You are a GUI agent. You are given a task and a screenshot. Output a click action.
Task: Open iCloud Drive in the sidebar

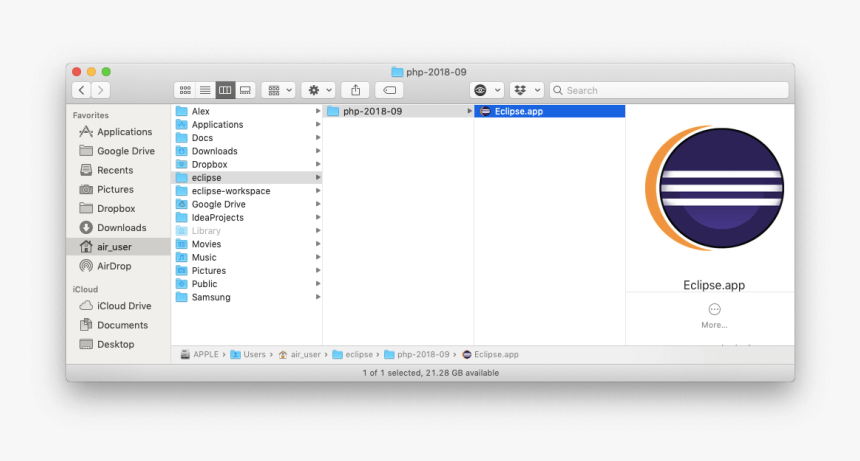click(116, 306)
